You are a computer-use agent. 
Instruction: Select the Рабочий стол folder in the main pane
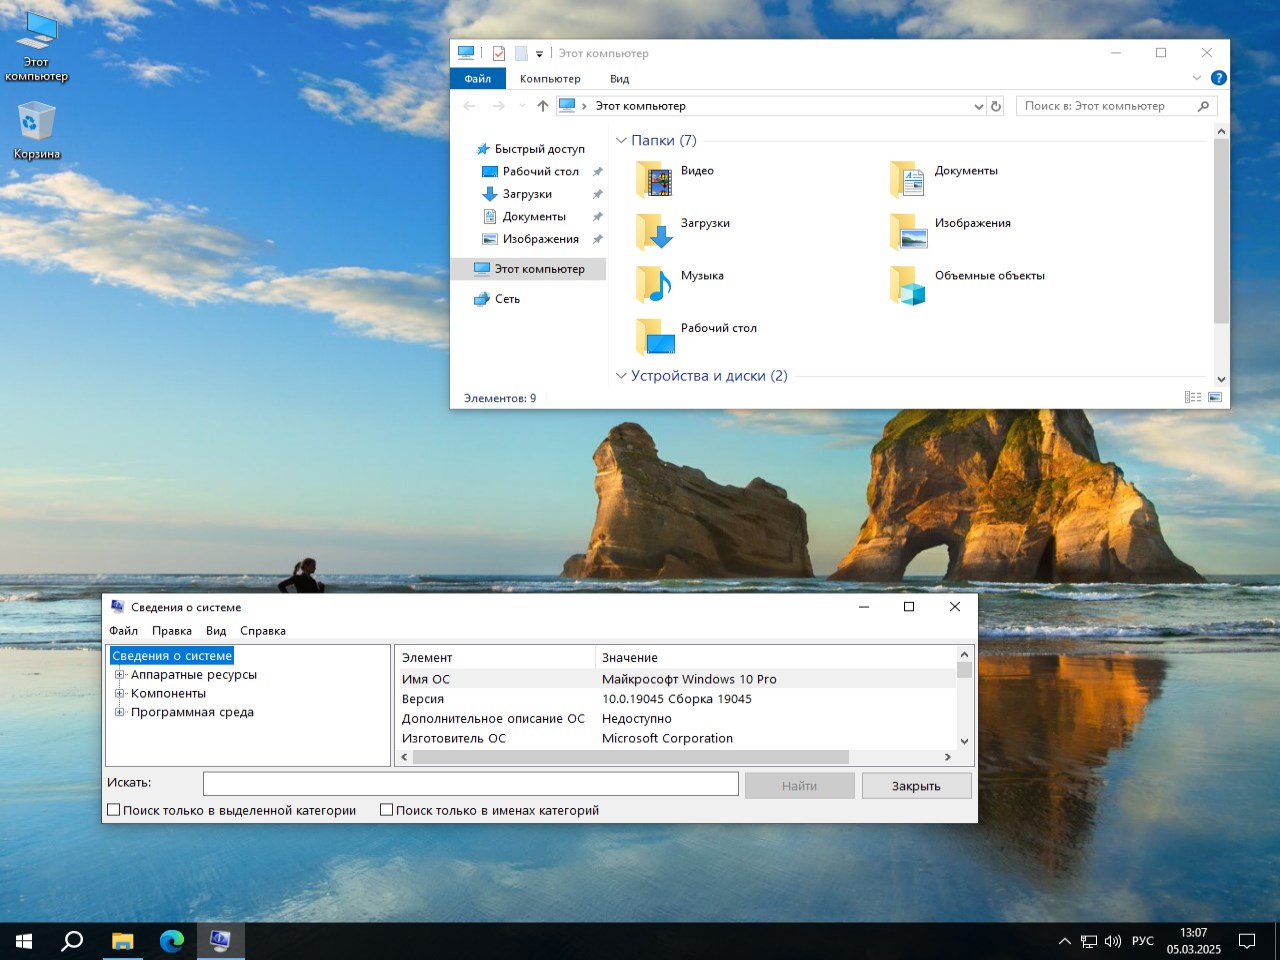[656, 337]
